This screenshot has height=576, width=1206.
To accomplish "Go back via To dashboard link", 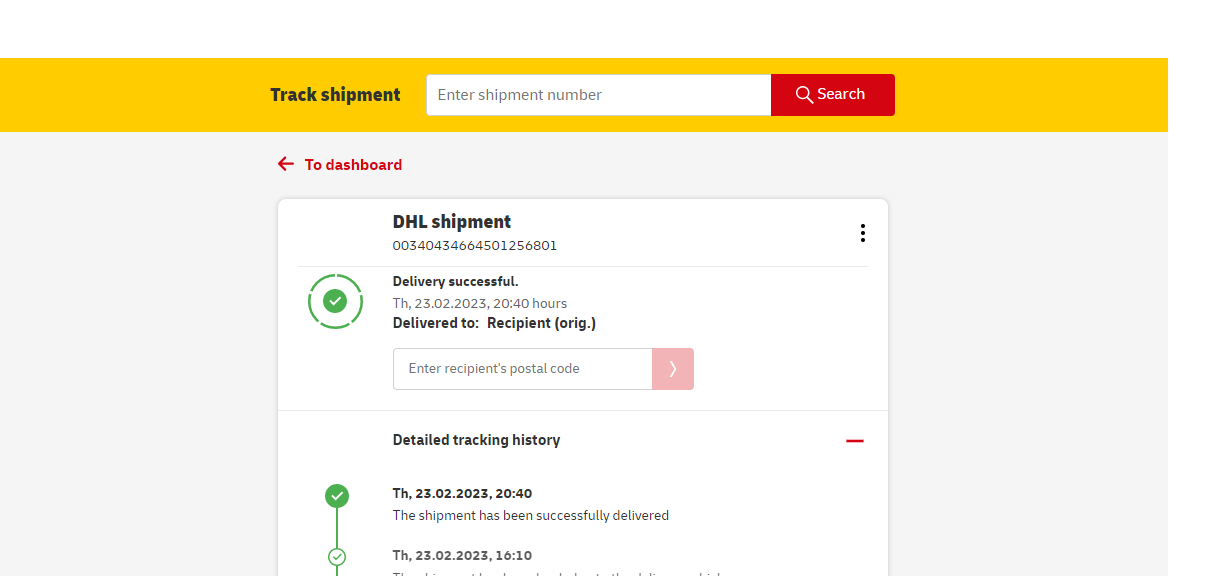I will tap(353, 165).
